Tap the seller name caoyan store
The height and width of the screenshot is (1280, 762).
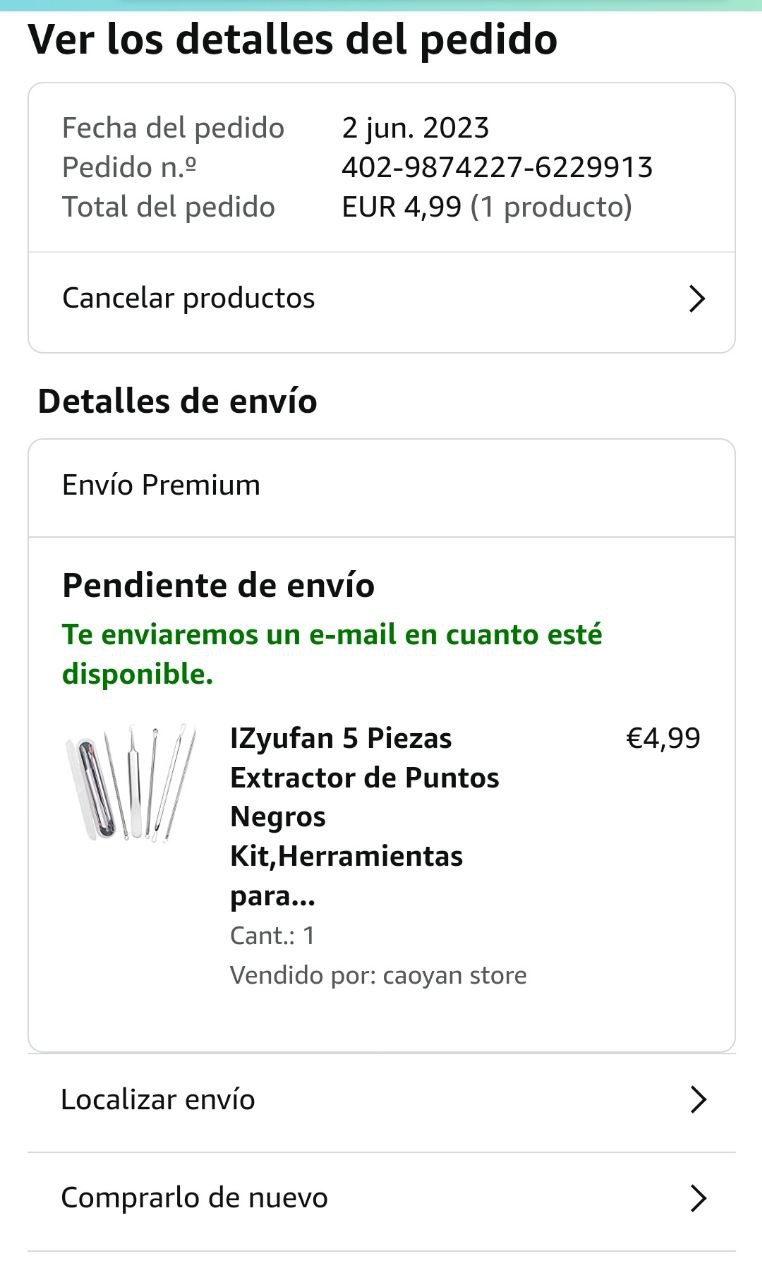[x=454, y=975]
